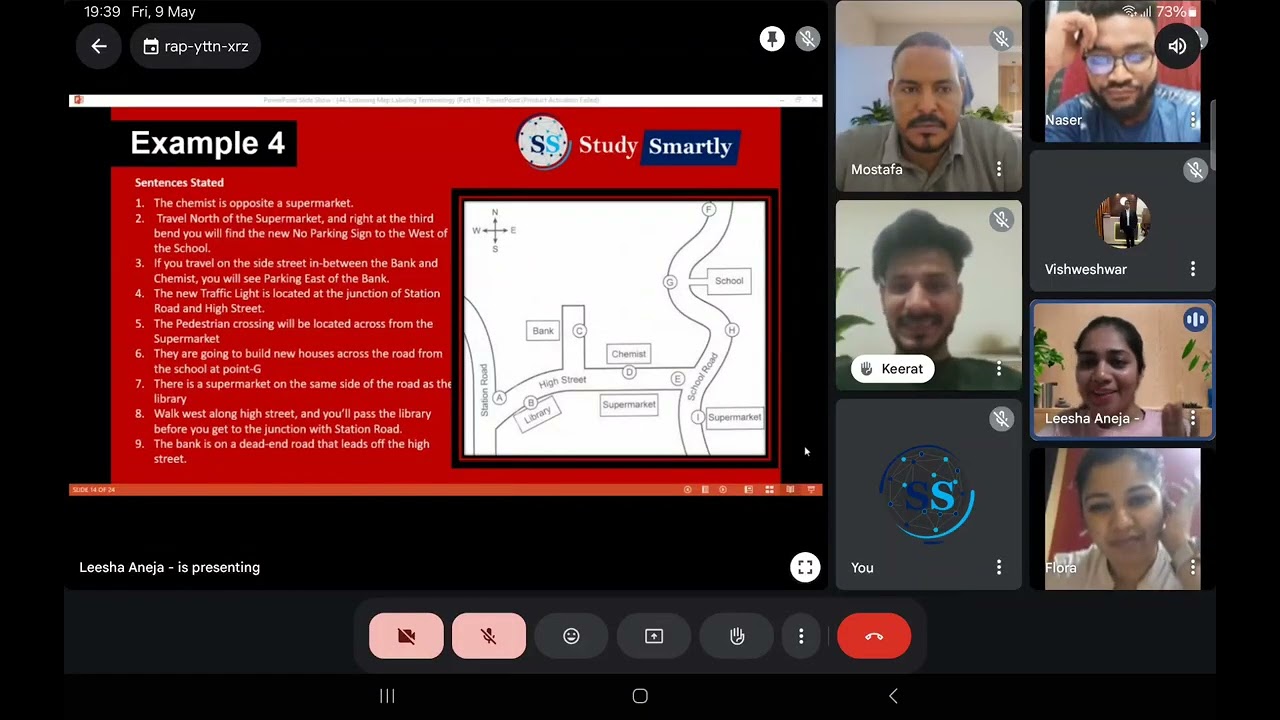This screenshot has height=720, width=1280.
Task: Leave the call with red button
Action: (874, 636)
